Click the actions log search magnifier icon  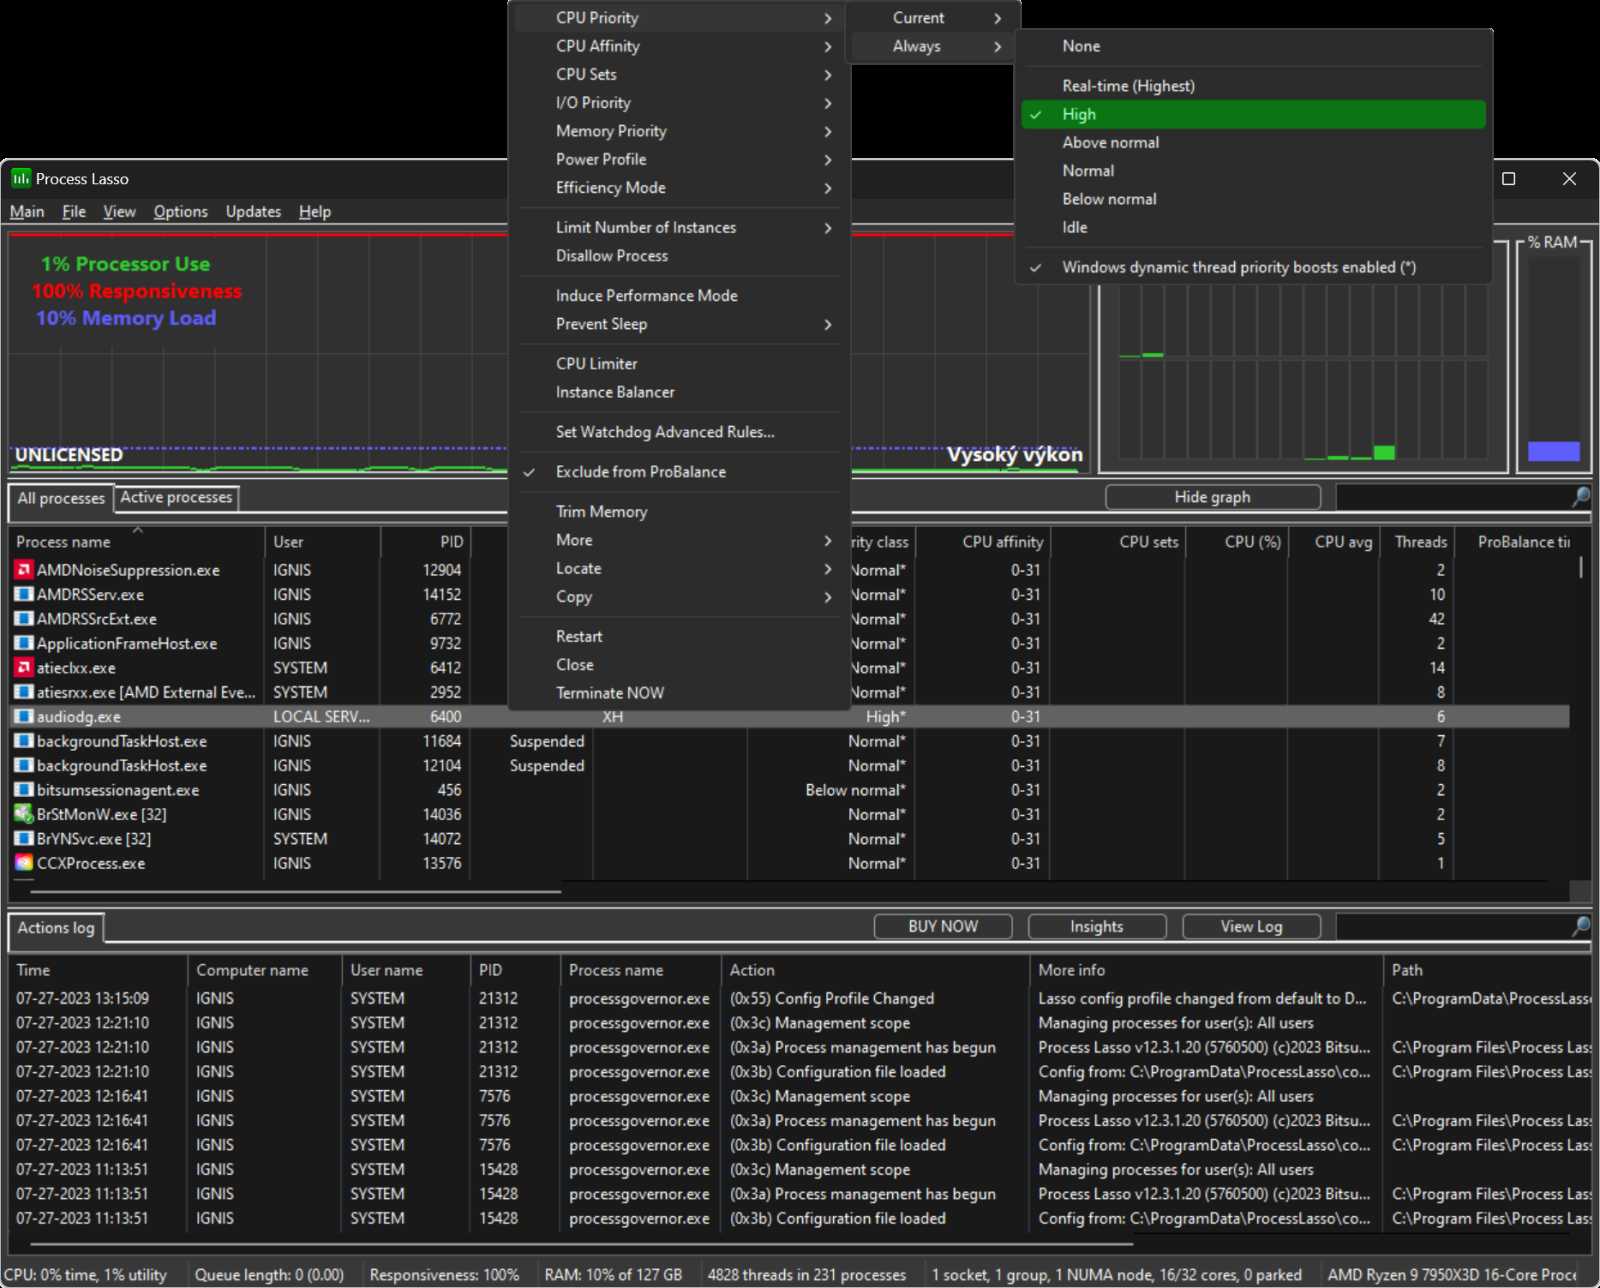click(x=1580, y=926)
